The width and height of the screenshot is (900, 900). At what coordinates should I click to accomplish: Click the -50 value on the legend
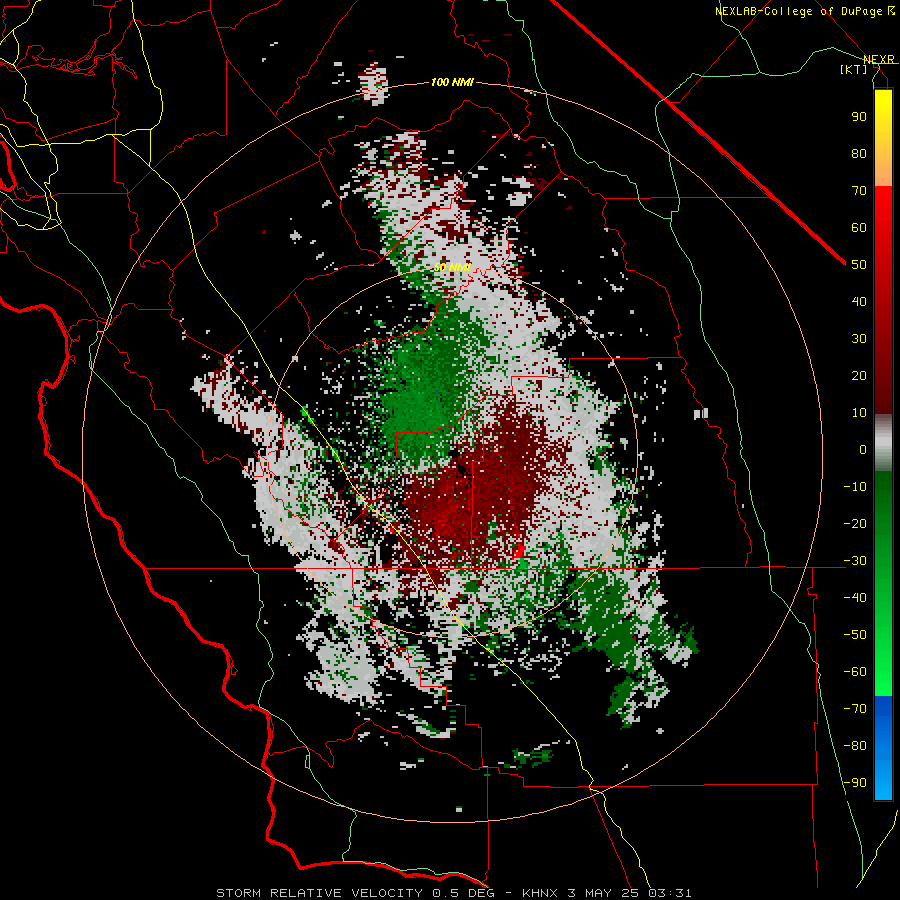pyautogui.click(x=855, y=635)
